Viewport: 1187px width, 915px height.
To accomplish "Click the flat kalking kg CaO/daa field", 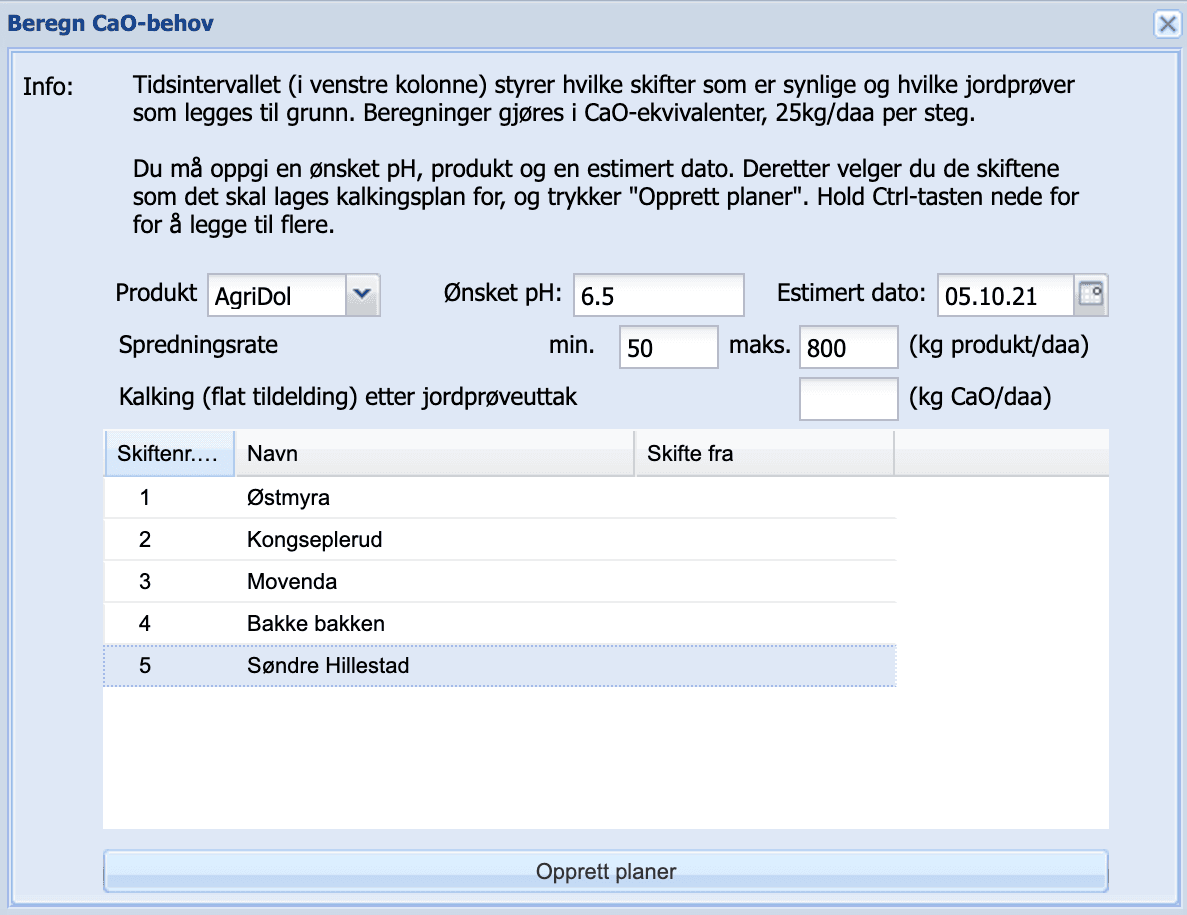I will click(849, 399).
